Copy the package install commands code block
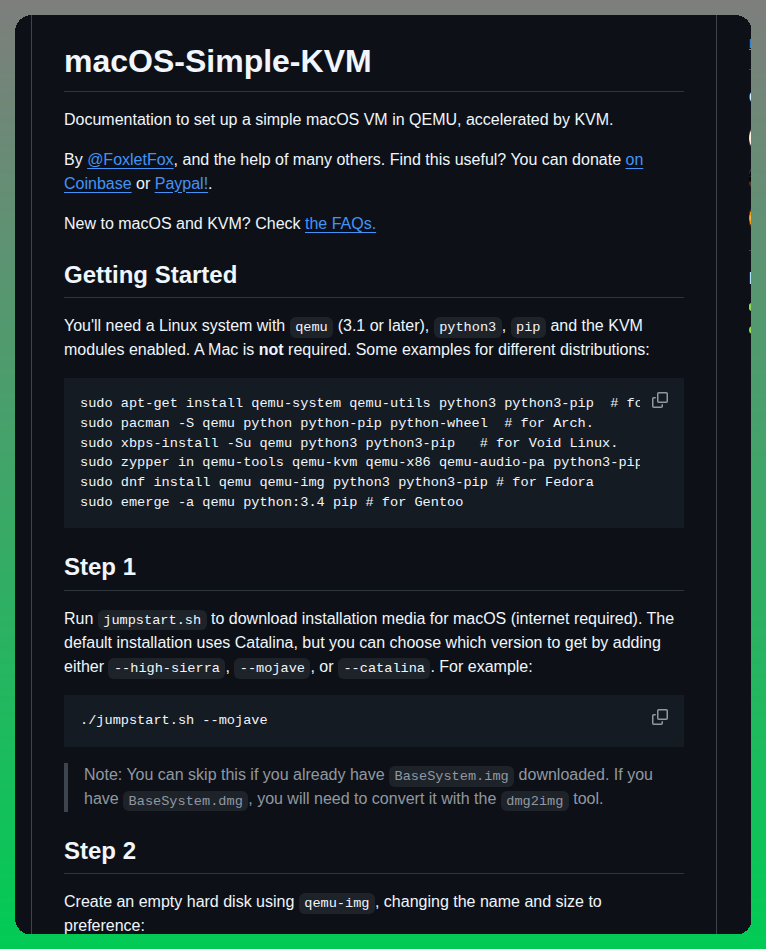 [x=660, y=400]
